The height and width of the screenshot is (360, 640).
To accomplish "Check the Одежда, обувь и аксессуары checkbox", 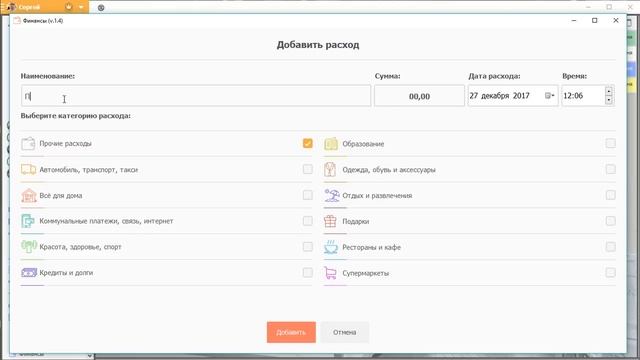I will (611, 169).
